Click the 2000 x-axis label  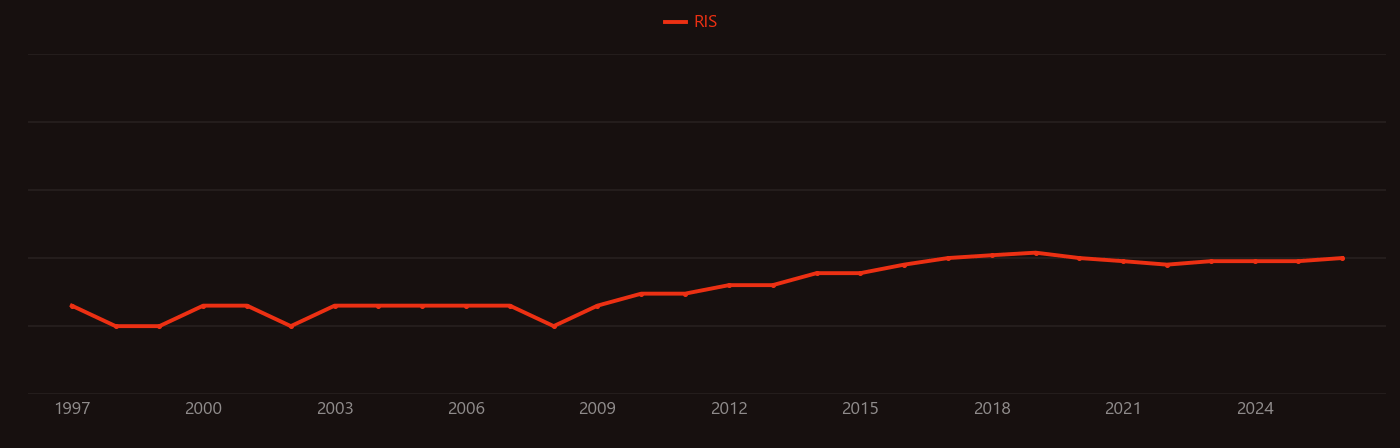(x=204, y=409)
